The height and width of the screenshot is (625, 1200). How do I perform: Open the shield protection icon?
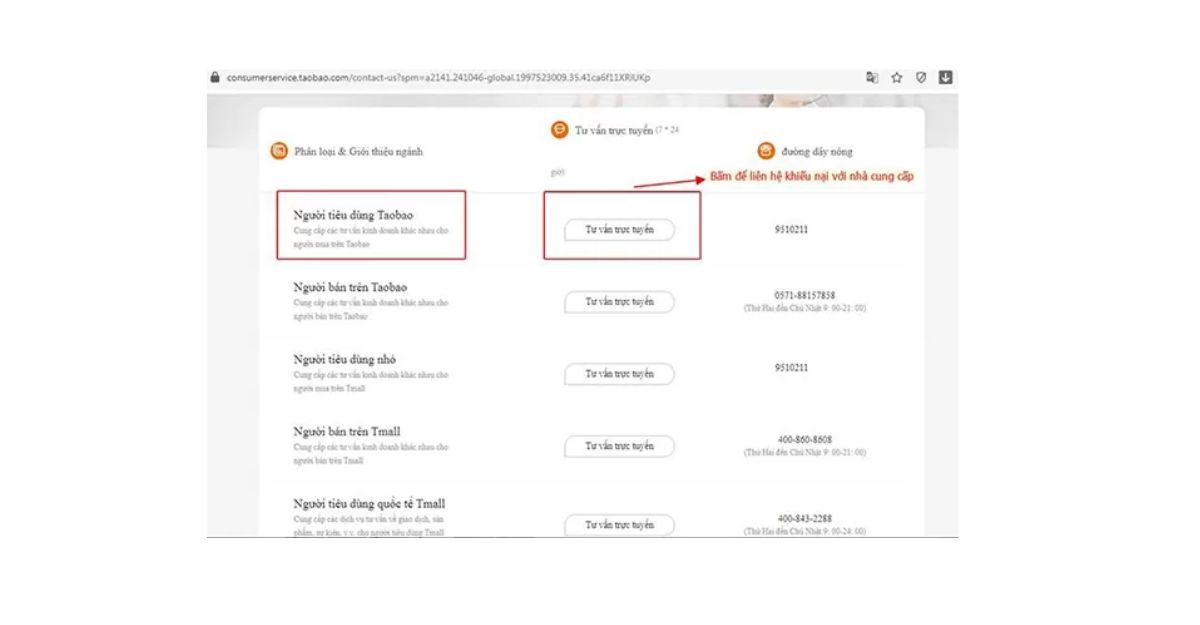point(921,78)
